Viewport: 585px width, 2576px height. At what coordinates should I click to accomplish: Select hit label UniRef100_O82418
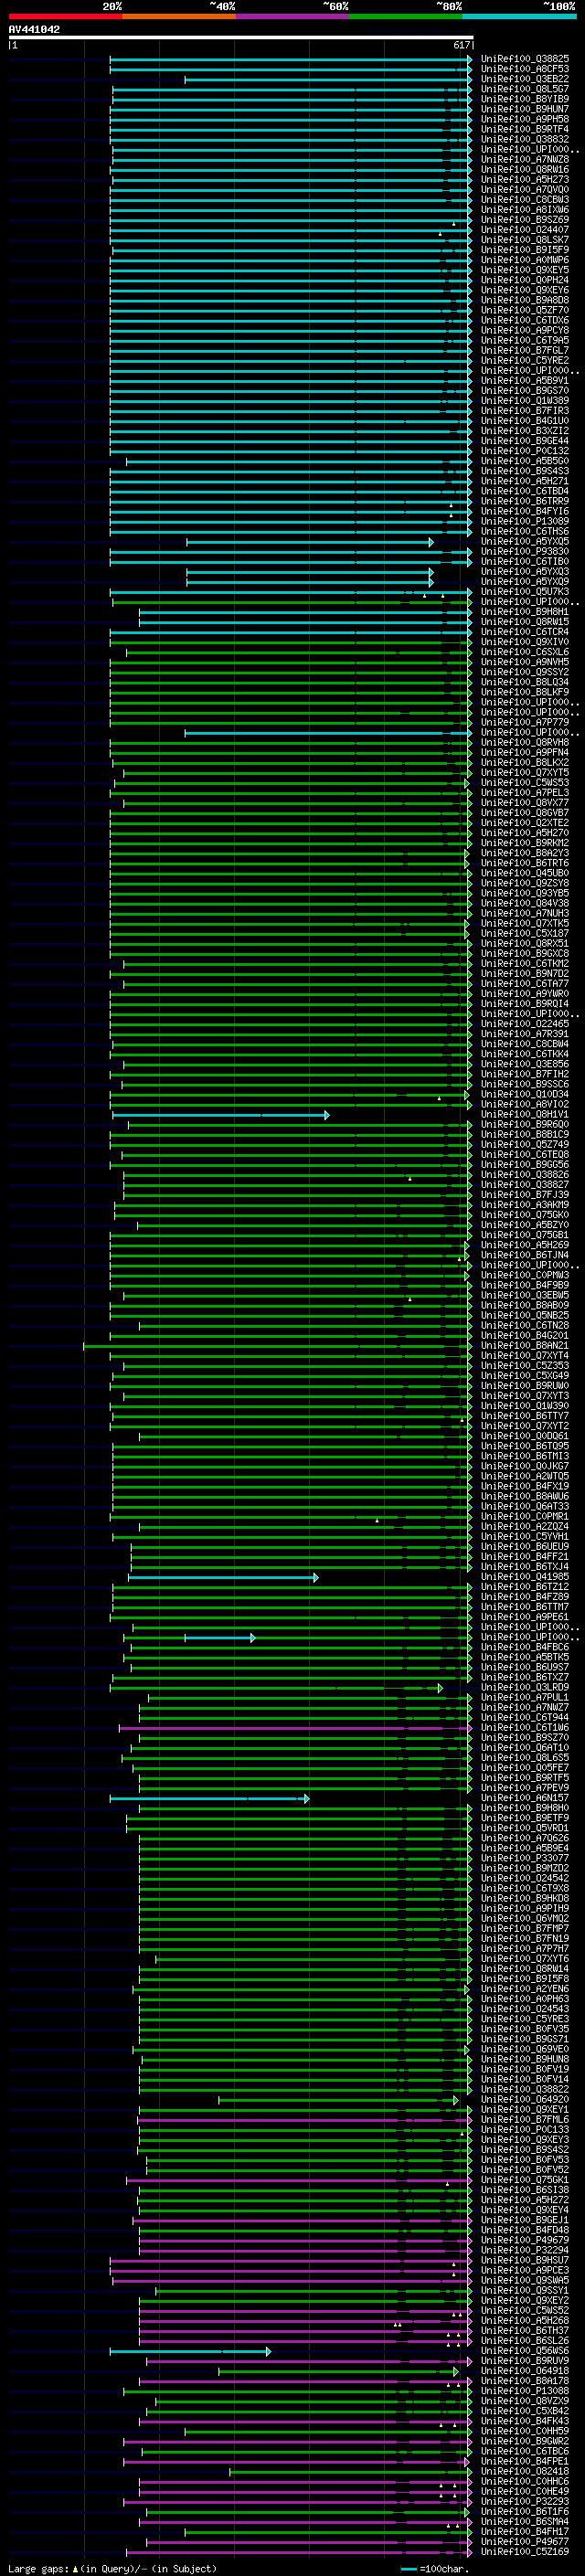(x=525, y=2471)
